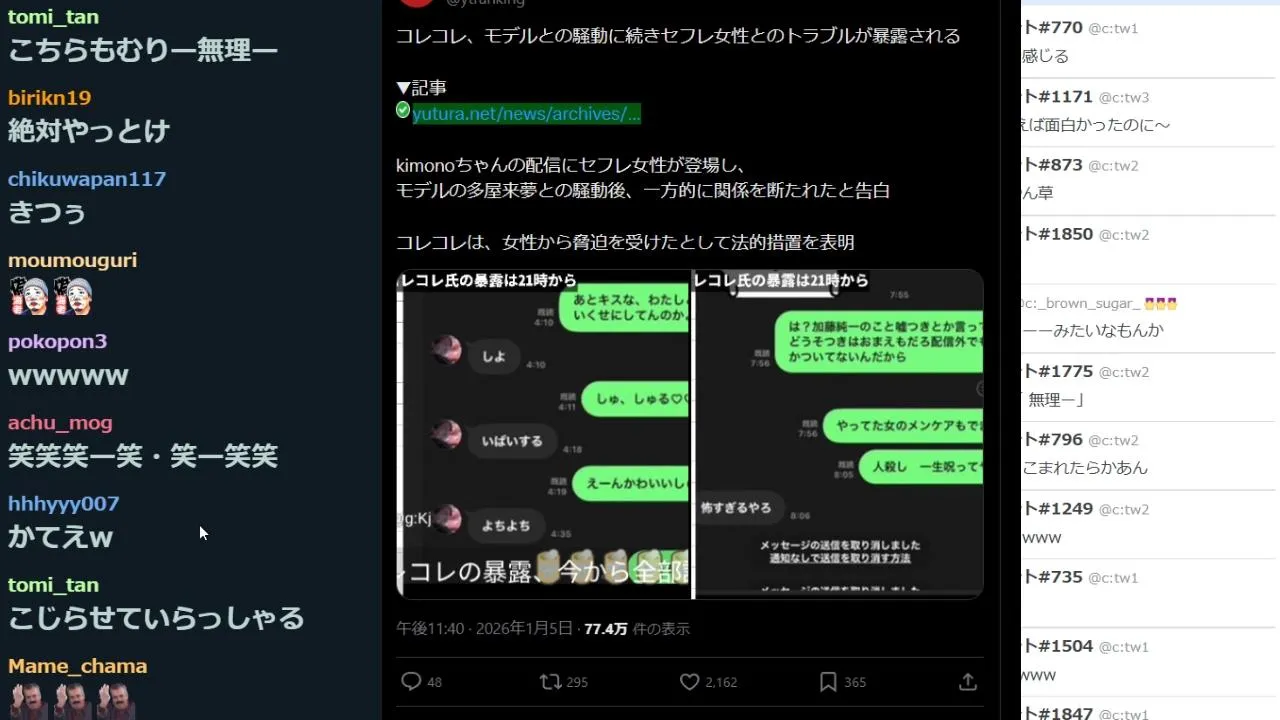The image size is (1280, 720).
Task: Like the tweet with heart icon
Action: [689, 682]
